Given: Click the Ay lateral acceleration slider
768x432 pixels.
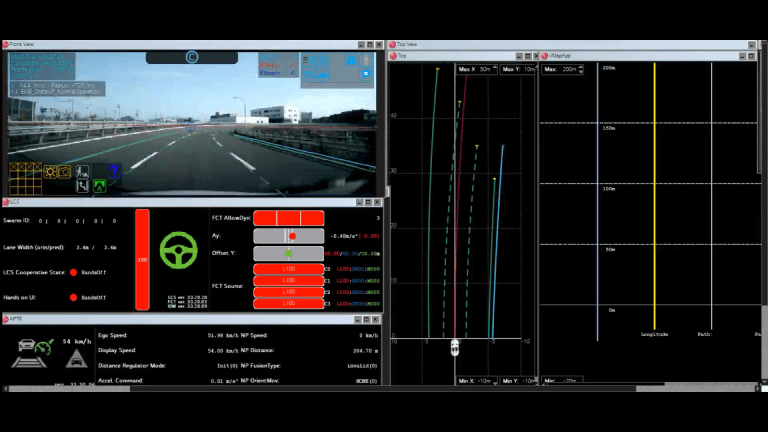Looking at the screenshot, I should pyautogui.click(x=288, y=236).
